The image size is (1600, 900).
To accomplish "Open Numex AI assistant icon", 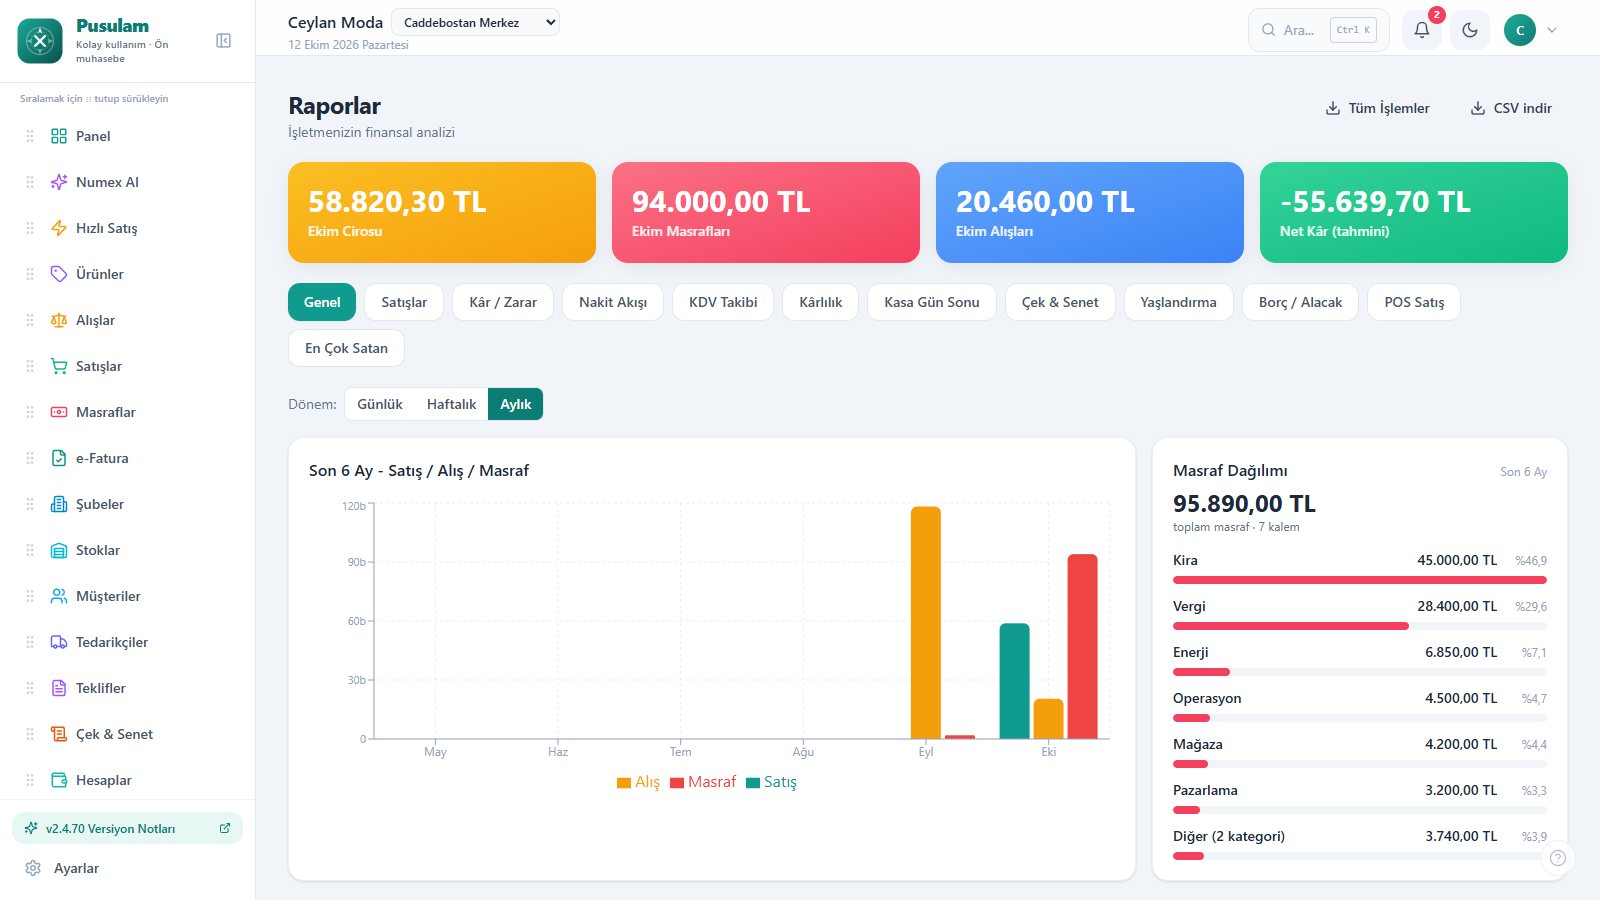I will click(59, 182).
